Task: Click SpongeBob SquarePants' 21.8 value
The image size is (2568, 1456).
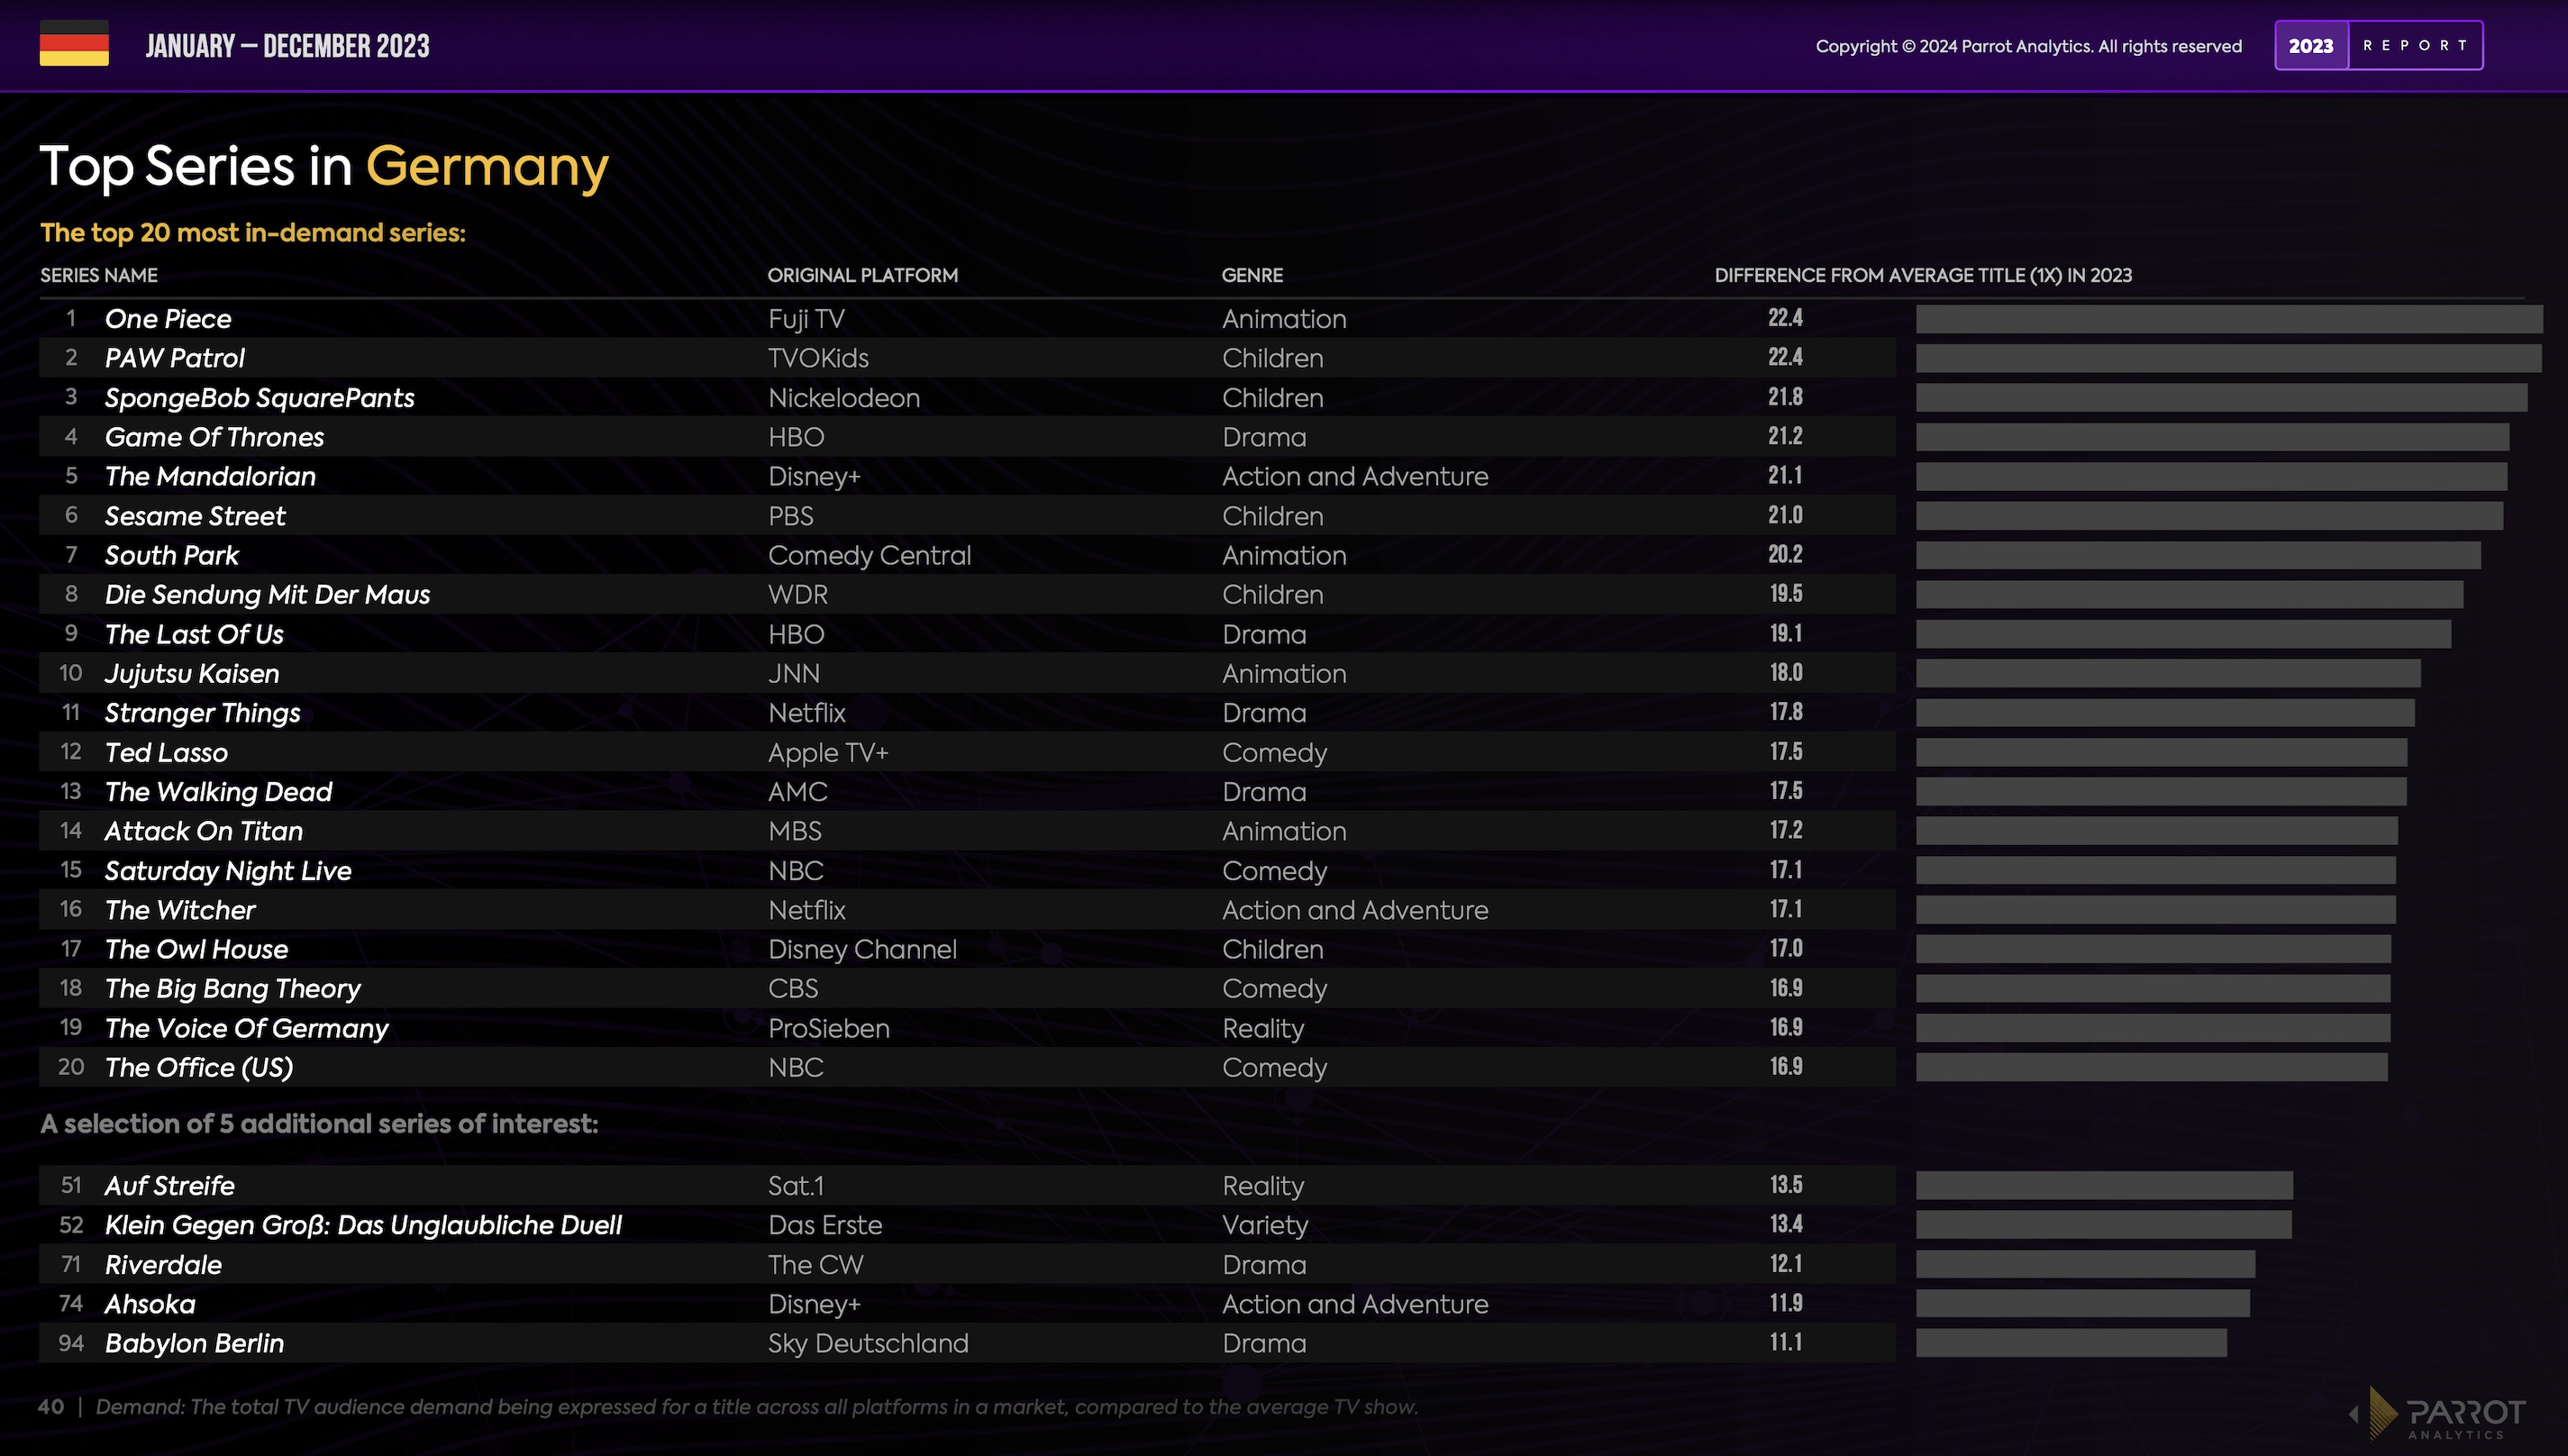Action: 1785,397
